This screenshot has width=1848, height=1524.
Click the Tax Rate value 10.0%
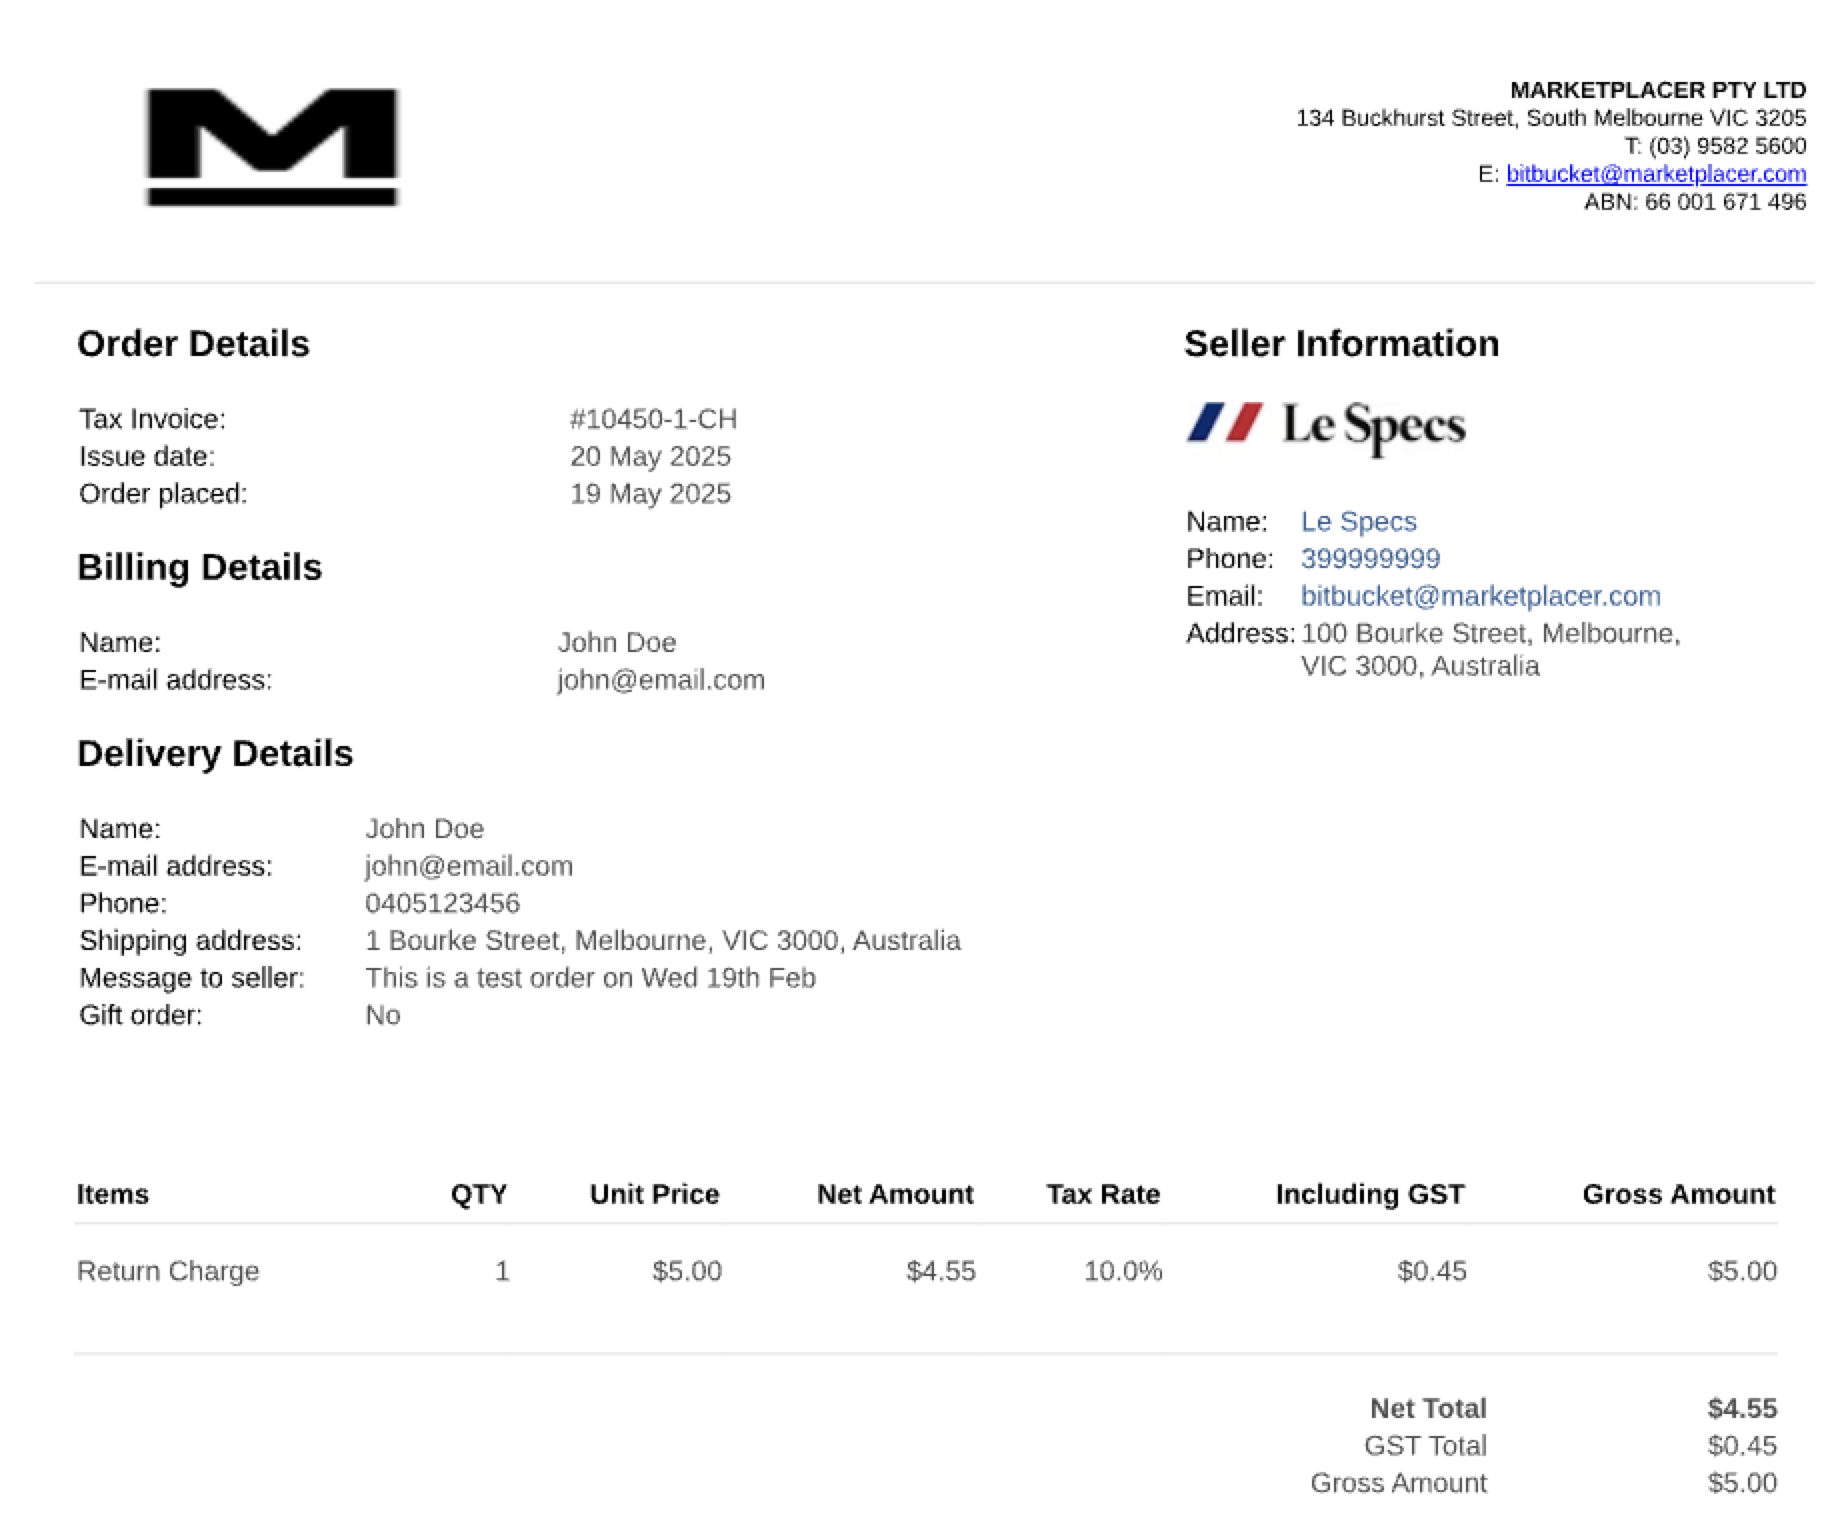1123,1271
